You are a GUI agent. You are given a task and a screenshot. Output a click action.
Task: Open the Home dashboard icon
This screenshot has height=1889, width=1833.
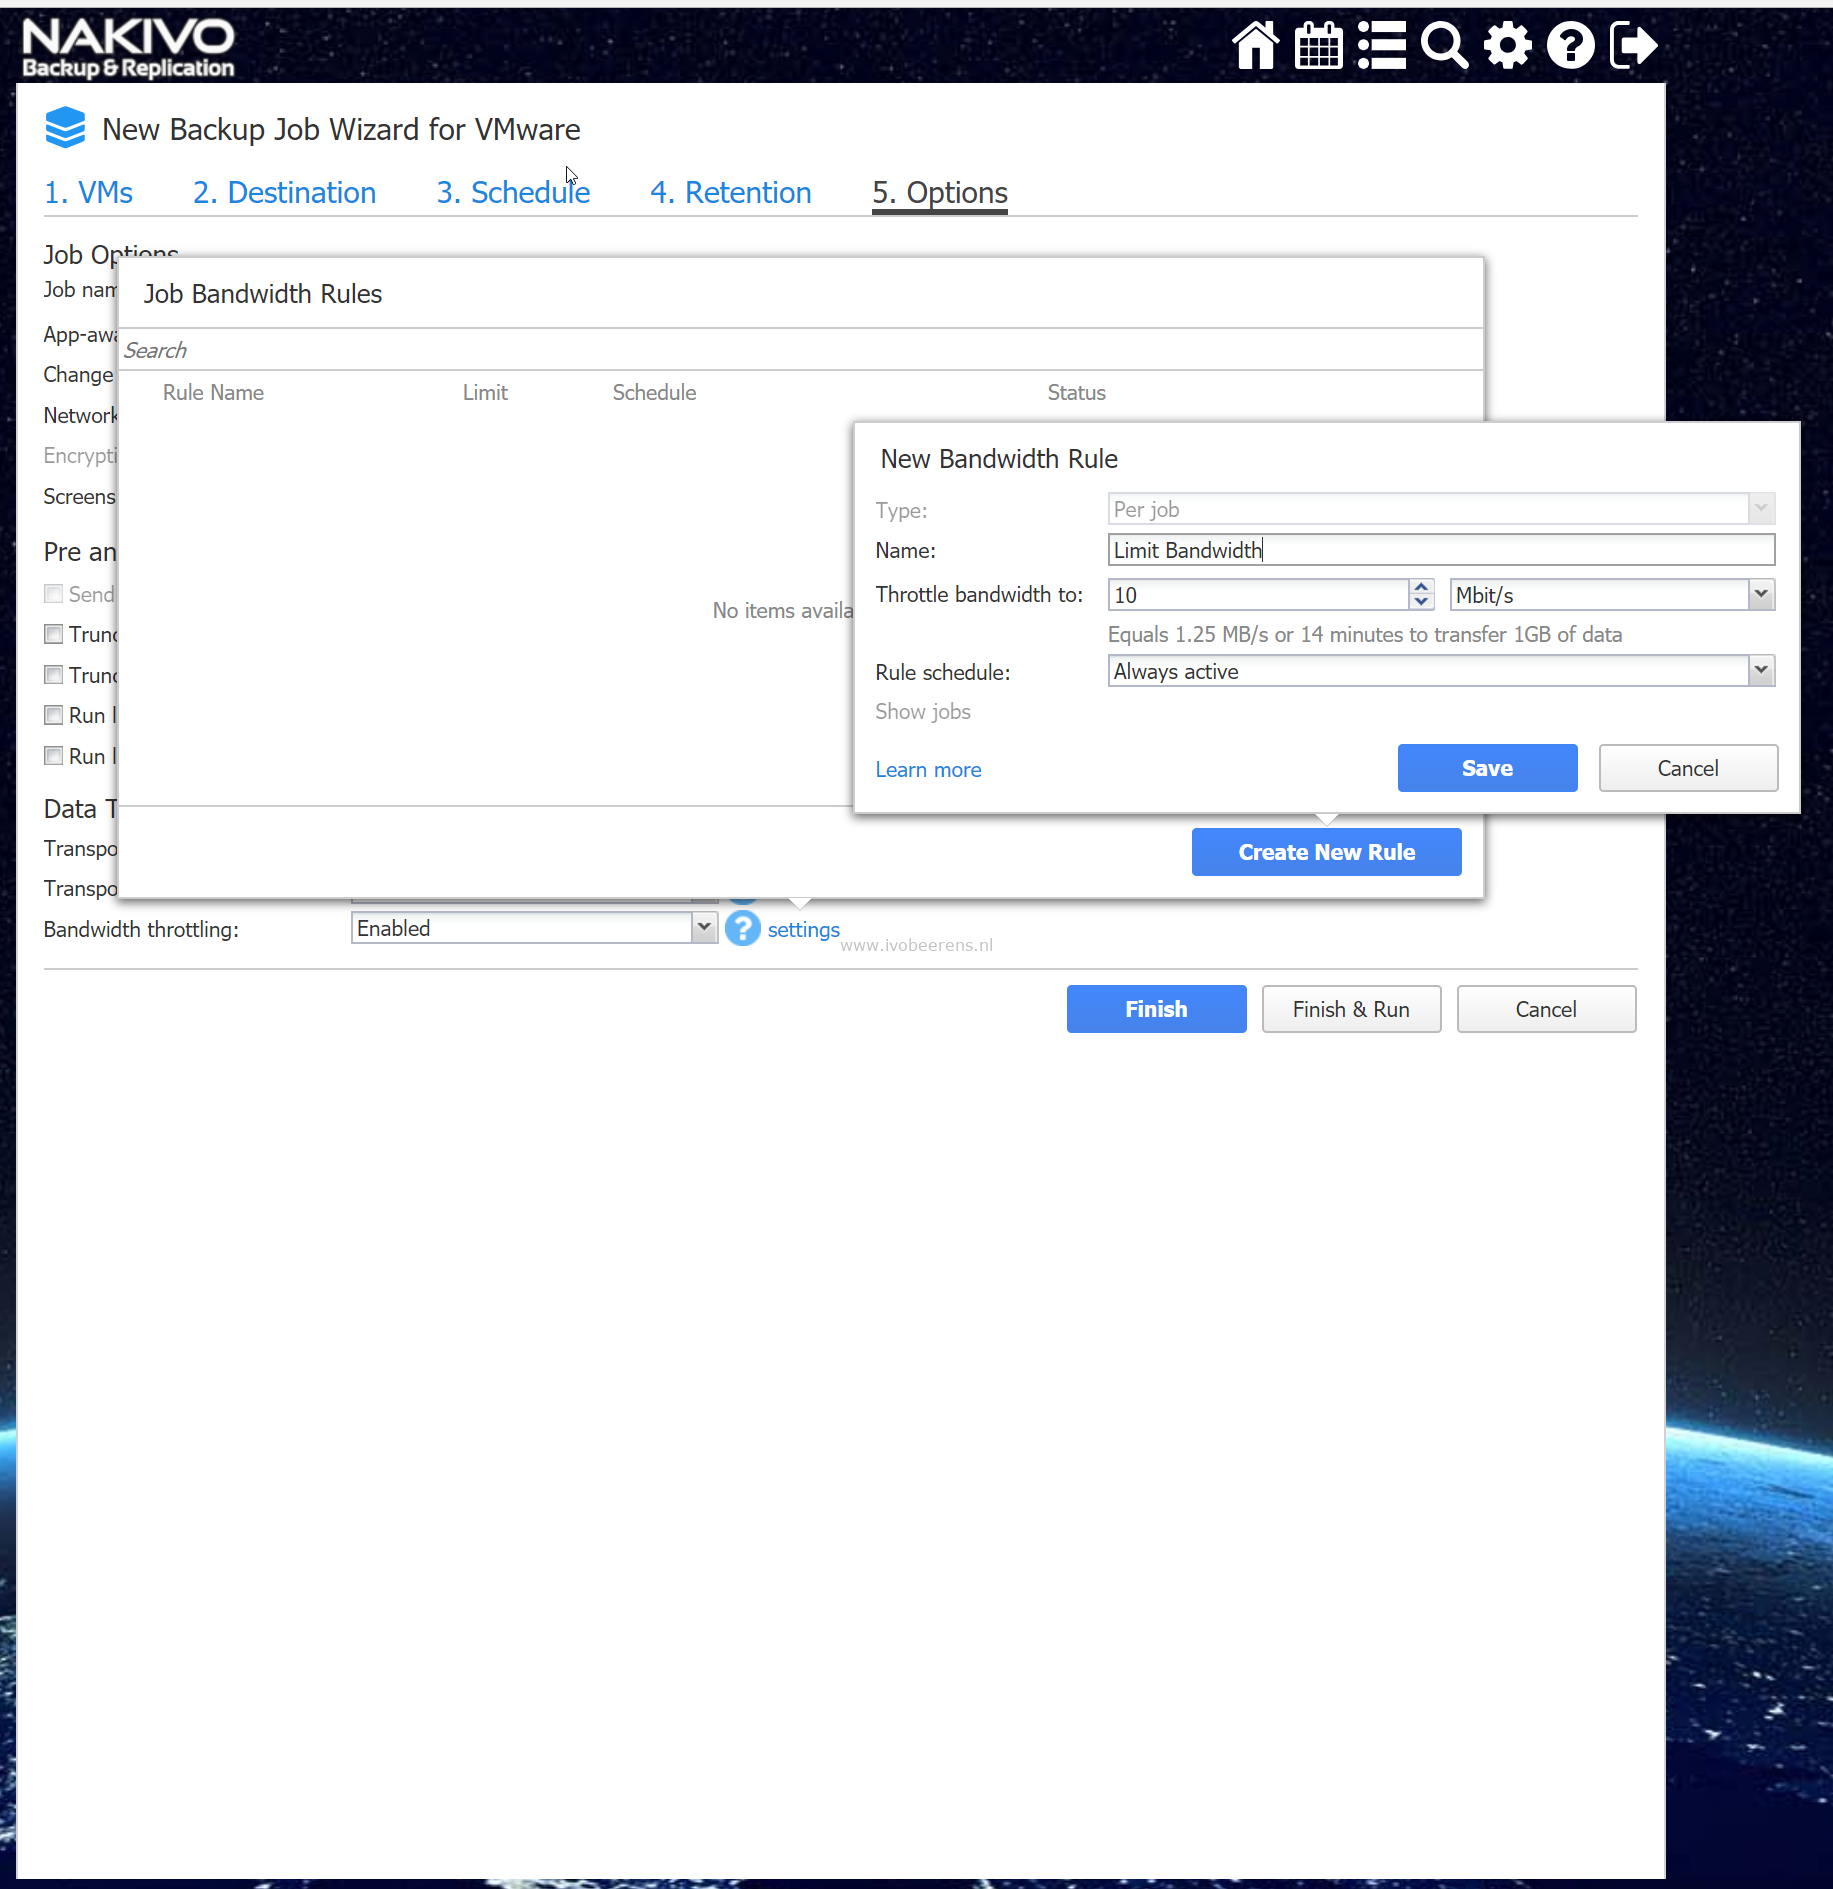click(1255, 45)
